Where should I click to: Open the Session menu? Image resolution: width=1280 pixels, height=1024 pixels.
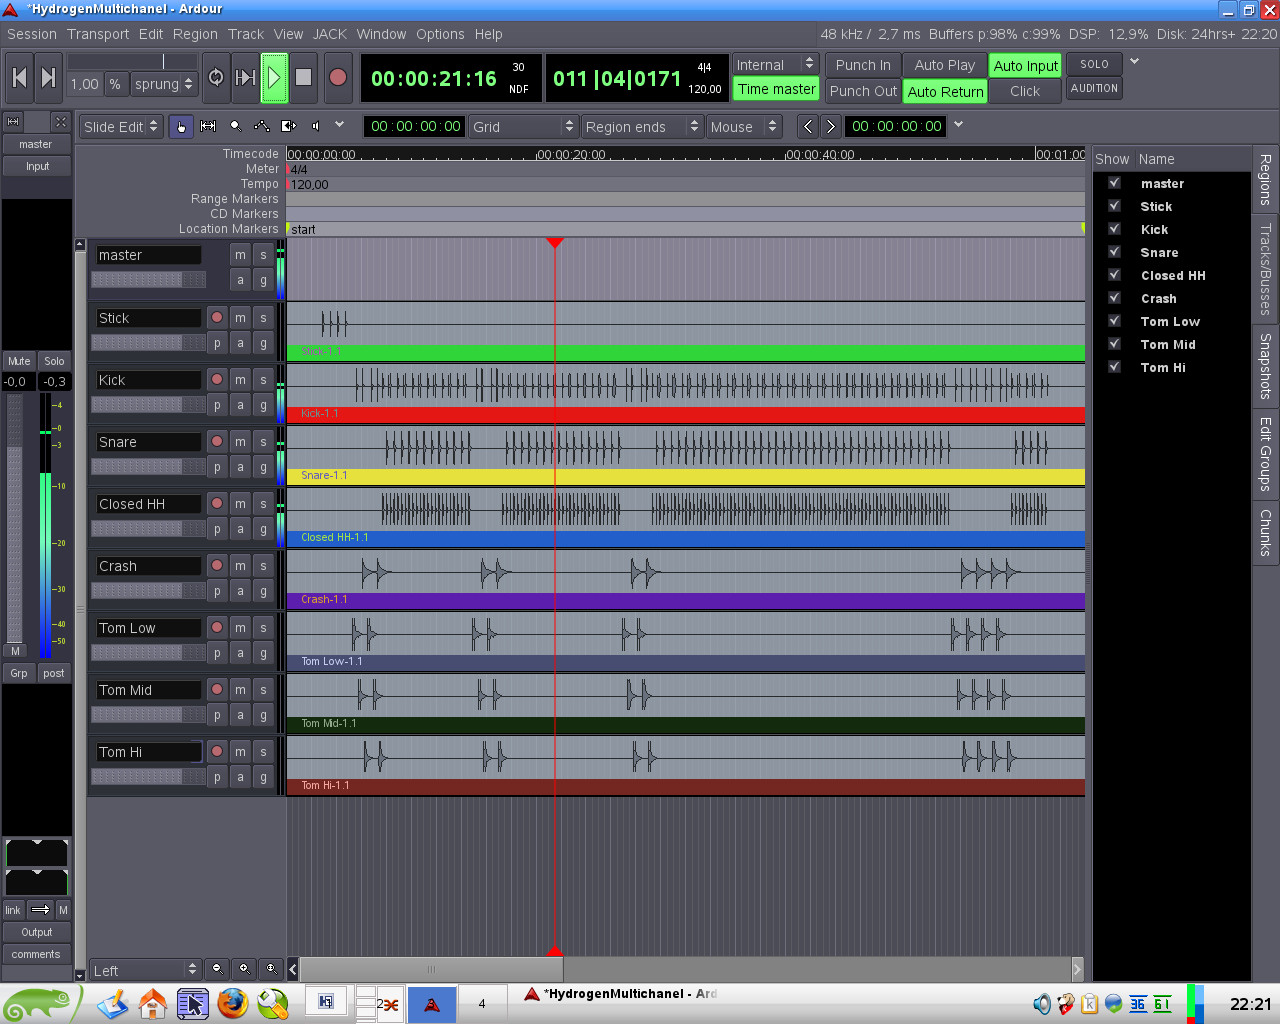click(32, 34)
